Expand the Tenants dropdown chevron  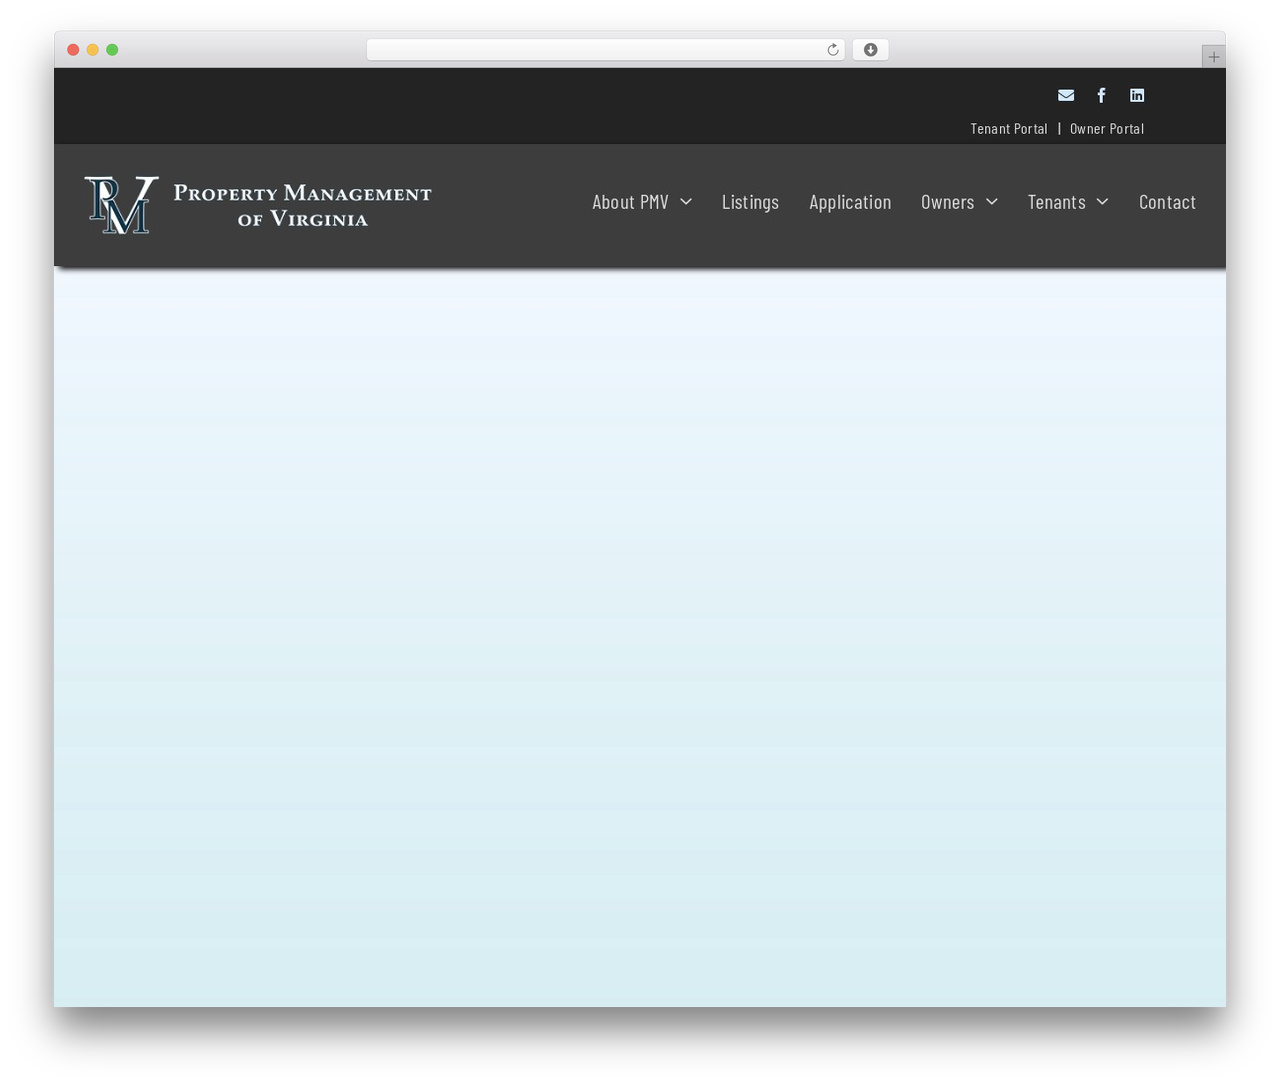pyautogui.click(x=1102, y=202)
